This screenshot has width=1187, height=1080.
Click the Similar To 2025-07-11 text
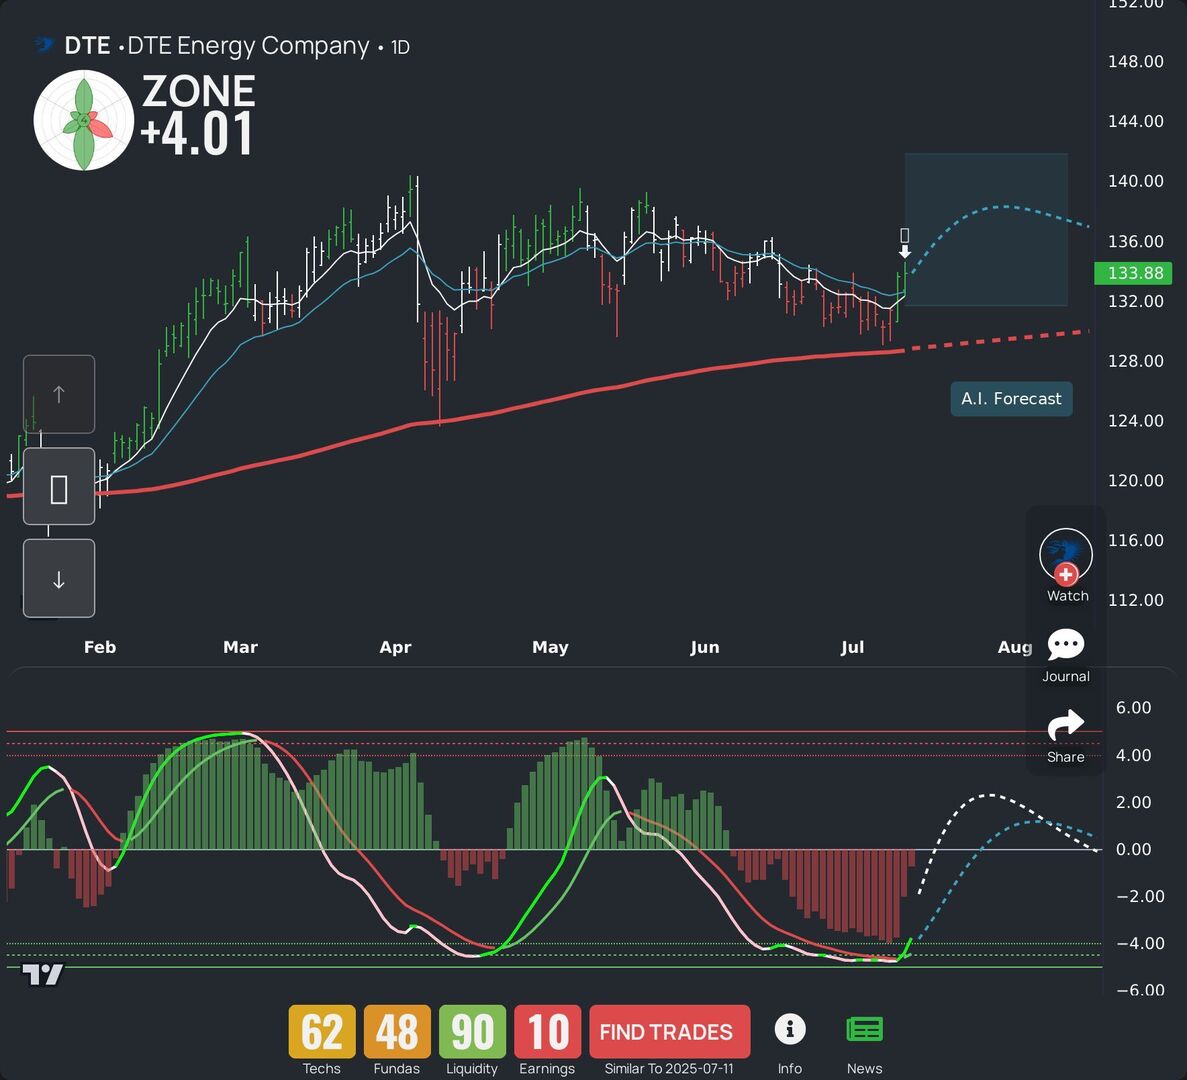pyautogui.click(x=669, y=1069)
